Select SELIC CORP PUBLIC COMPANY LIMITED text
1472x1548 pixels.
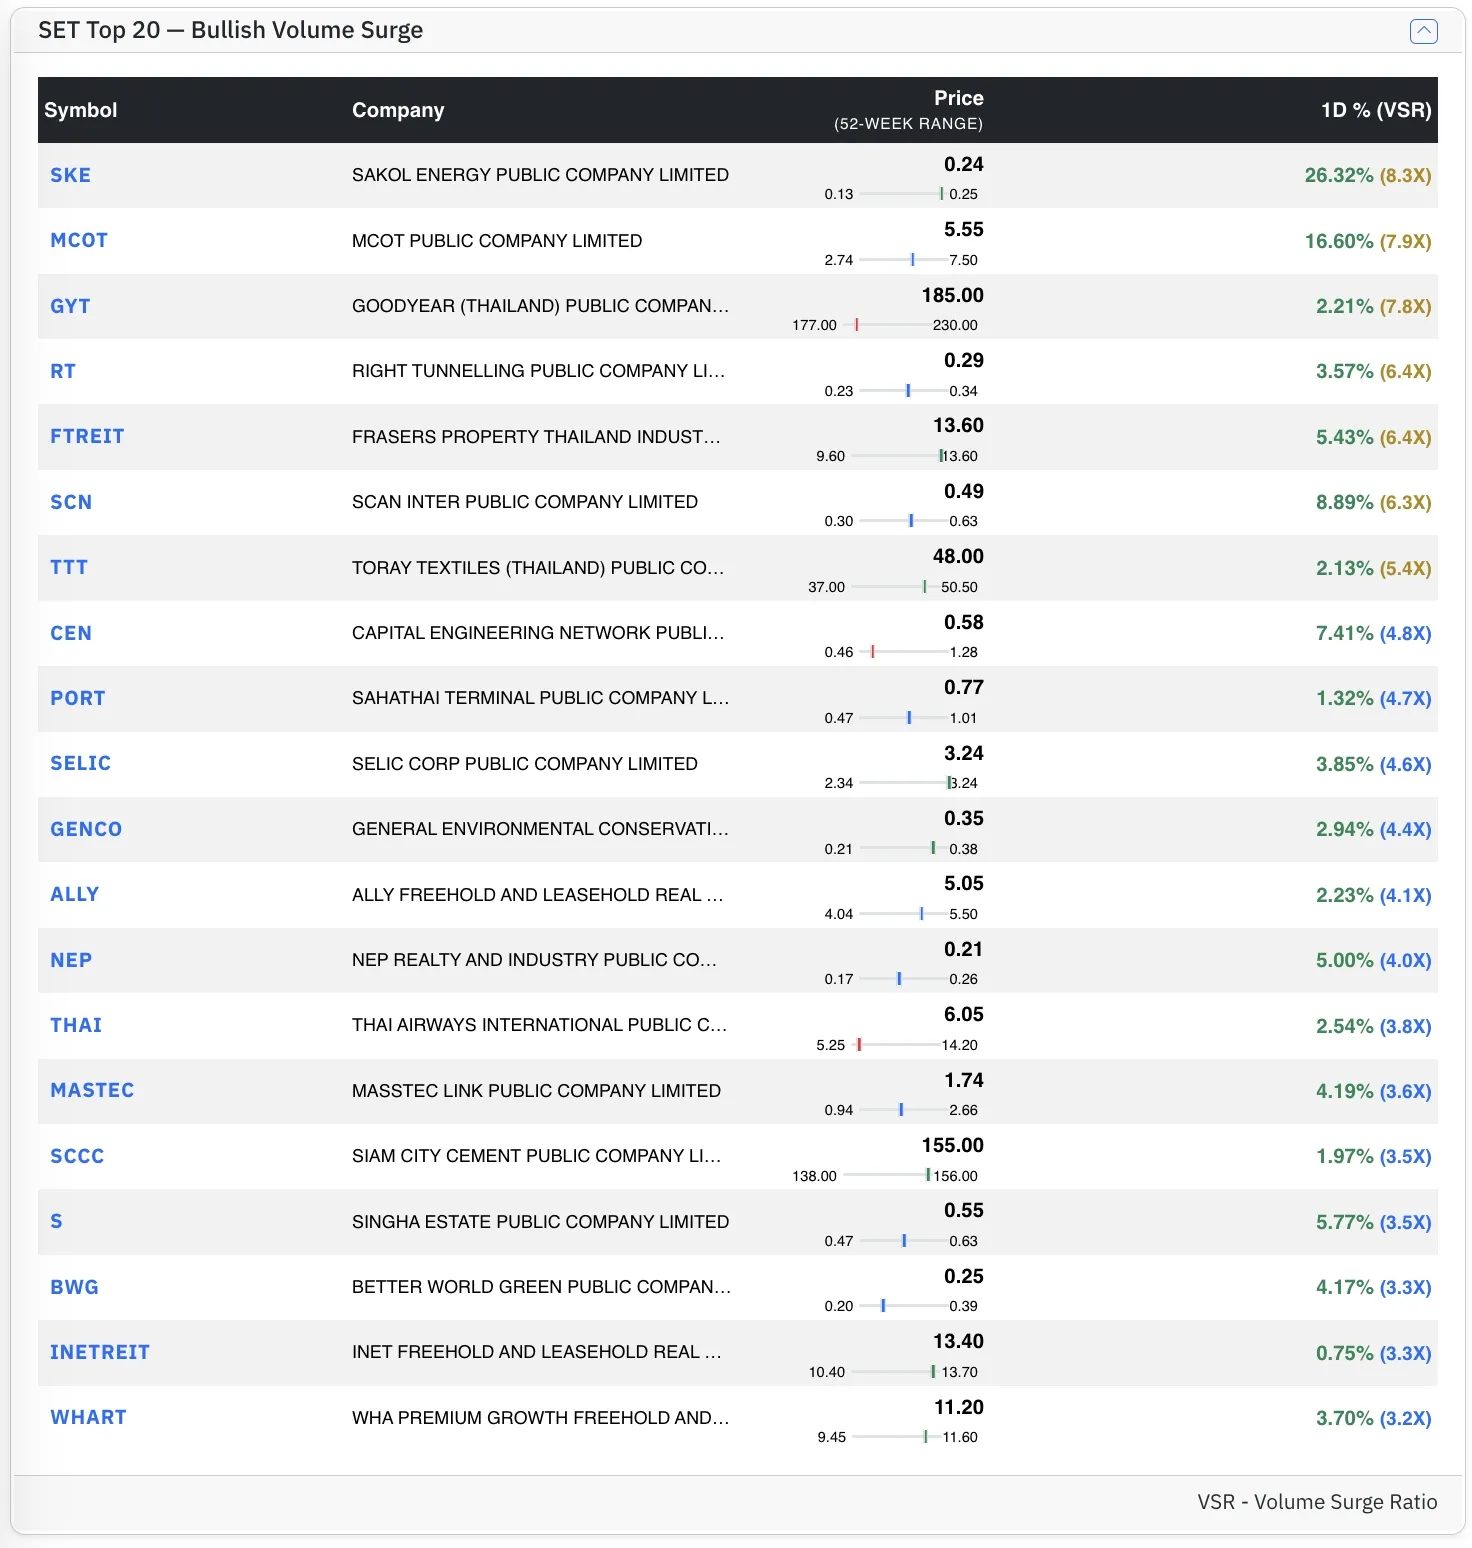[525, 764]
